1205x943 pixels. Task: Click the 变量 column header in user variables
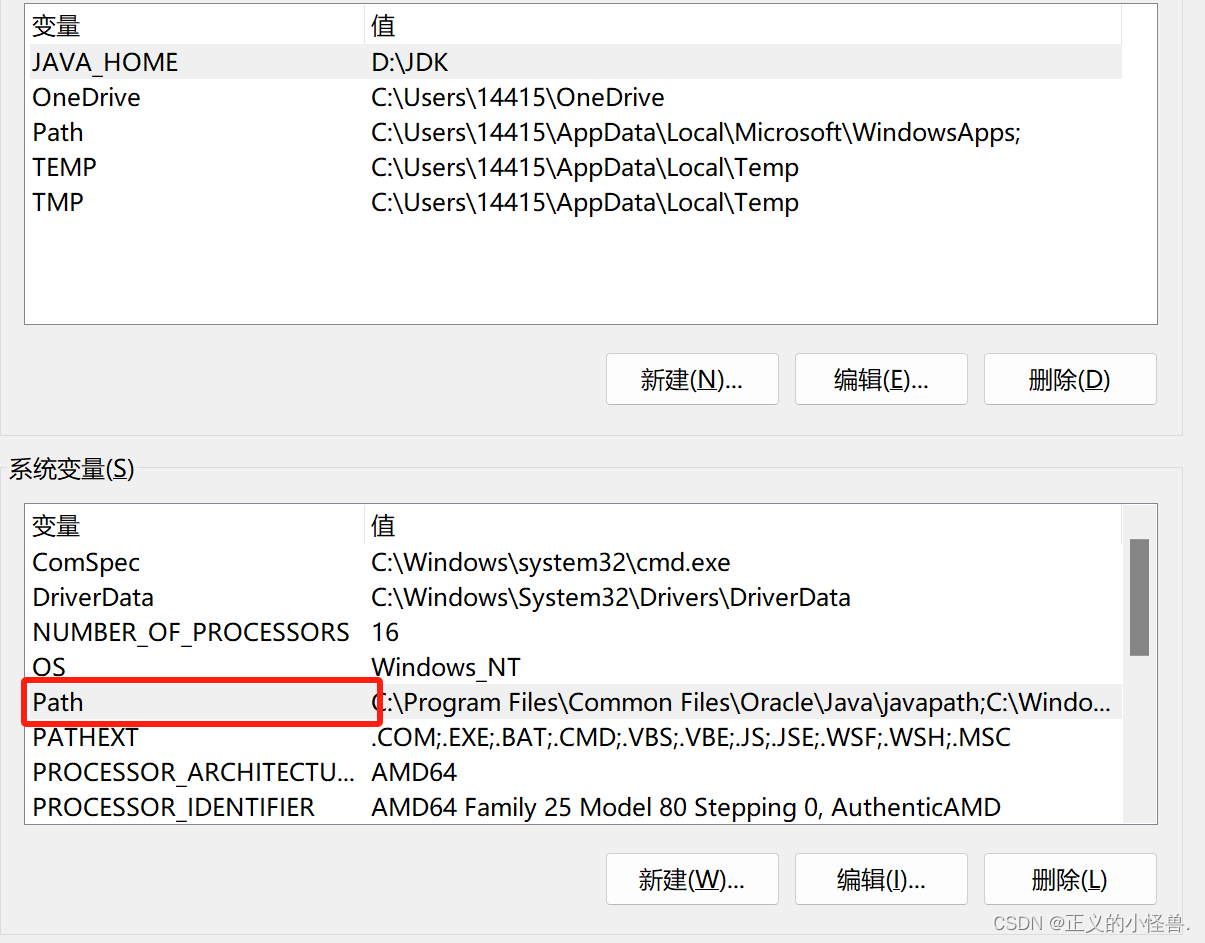click(x=196, y=25)
